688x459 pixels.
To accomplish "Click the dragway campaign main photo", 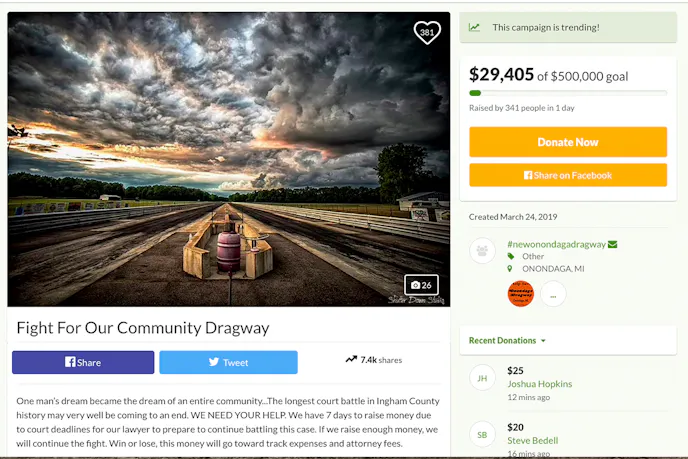I will click(x=228, y=158).
